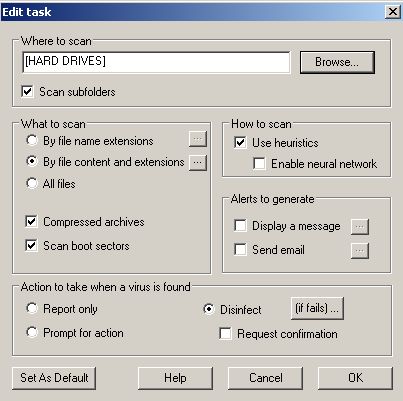The width and height of the screenshot is (403, 401).
Task: Open settings for Send email alert
Action: click(x=360, y=251)
